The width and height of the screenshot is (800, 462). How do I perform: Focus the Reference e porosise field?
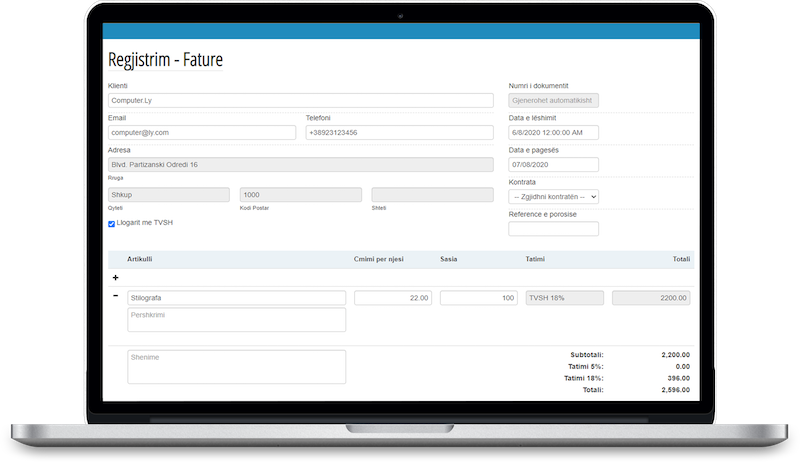(553, 229)
